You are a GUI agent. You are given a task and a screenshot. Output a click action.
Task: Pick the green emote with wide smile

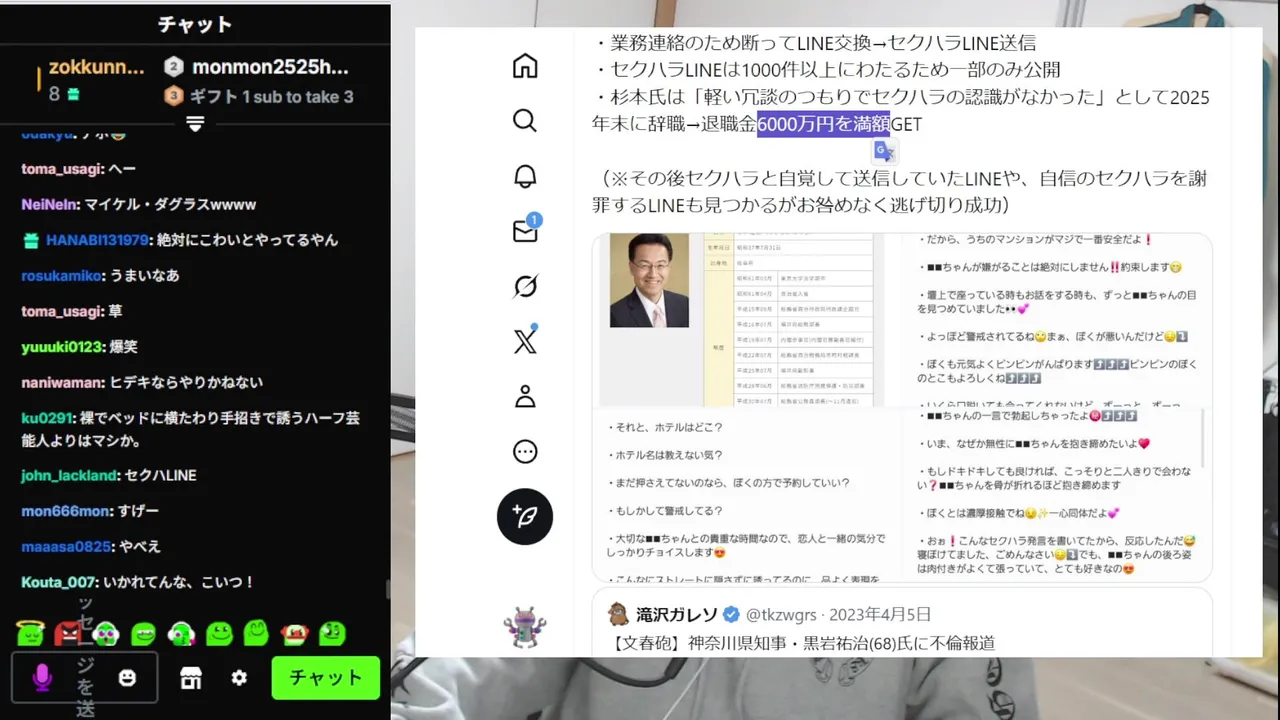pos(219,633)
